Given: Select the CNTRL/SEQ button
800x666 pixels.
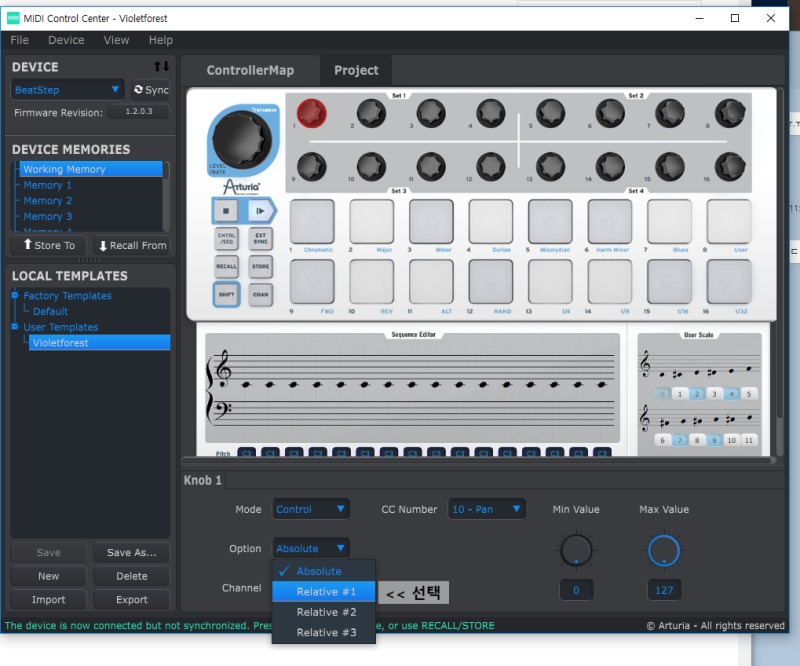Looking at the screenshot, I should point(226,238).
